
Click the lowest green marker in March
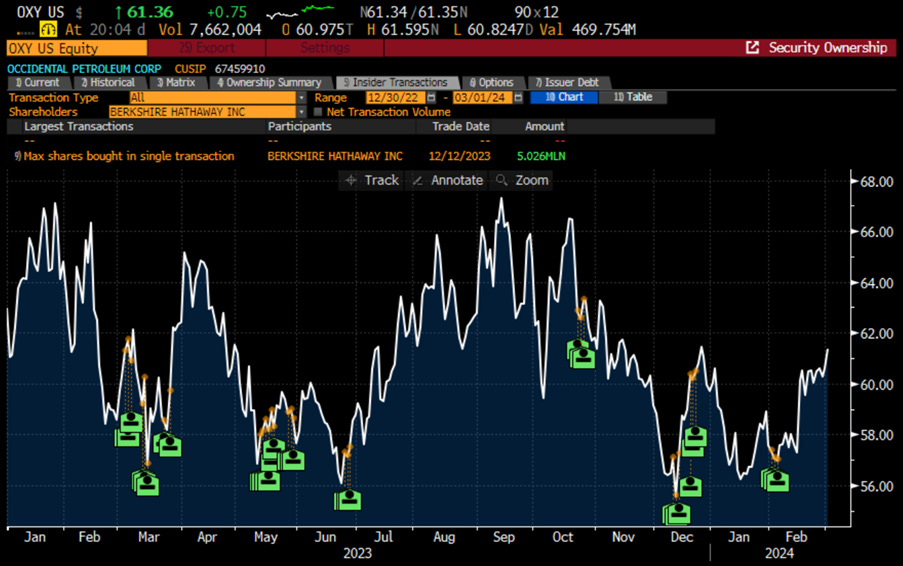(145, 483)
